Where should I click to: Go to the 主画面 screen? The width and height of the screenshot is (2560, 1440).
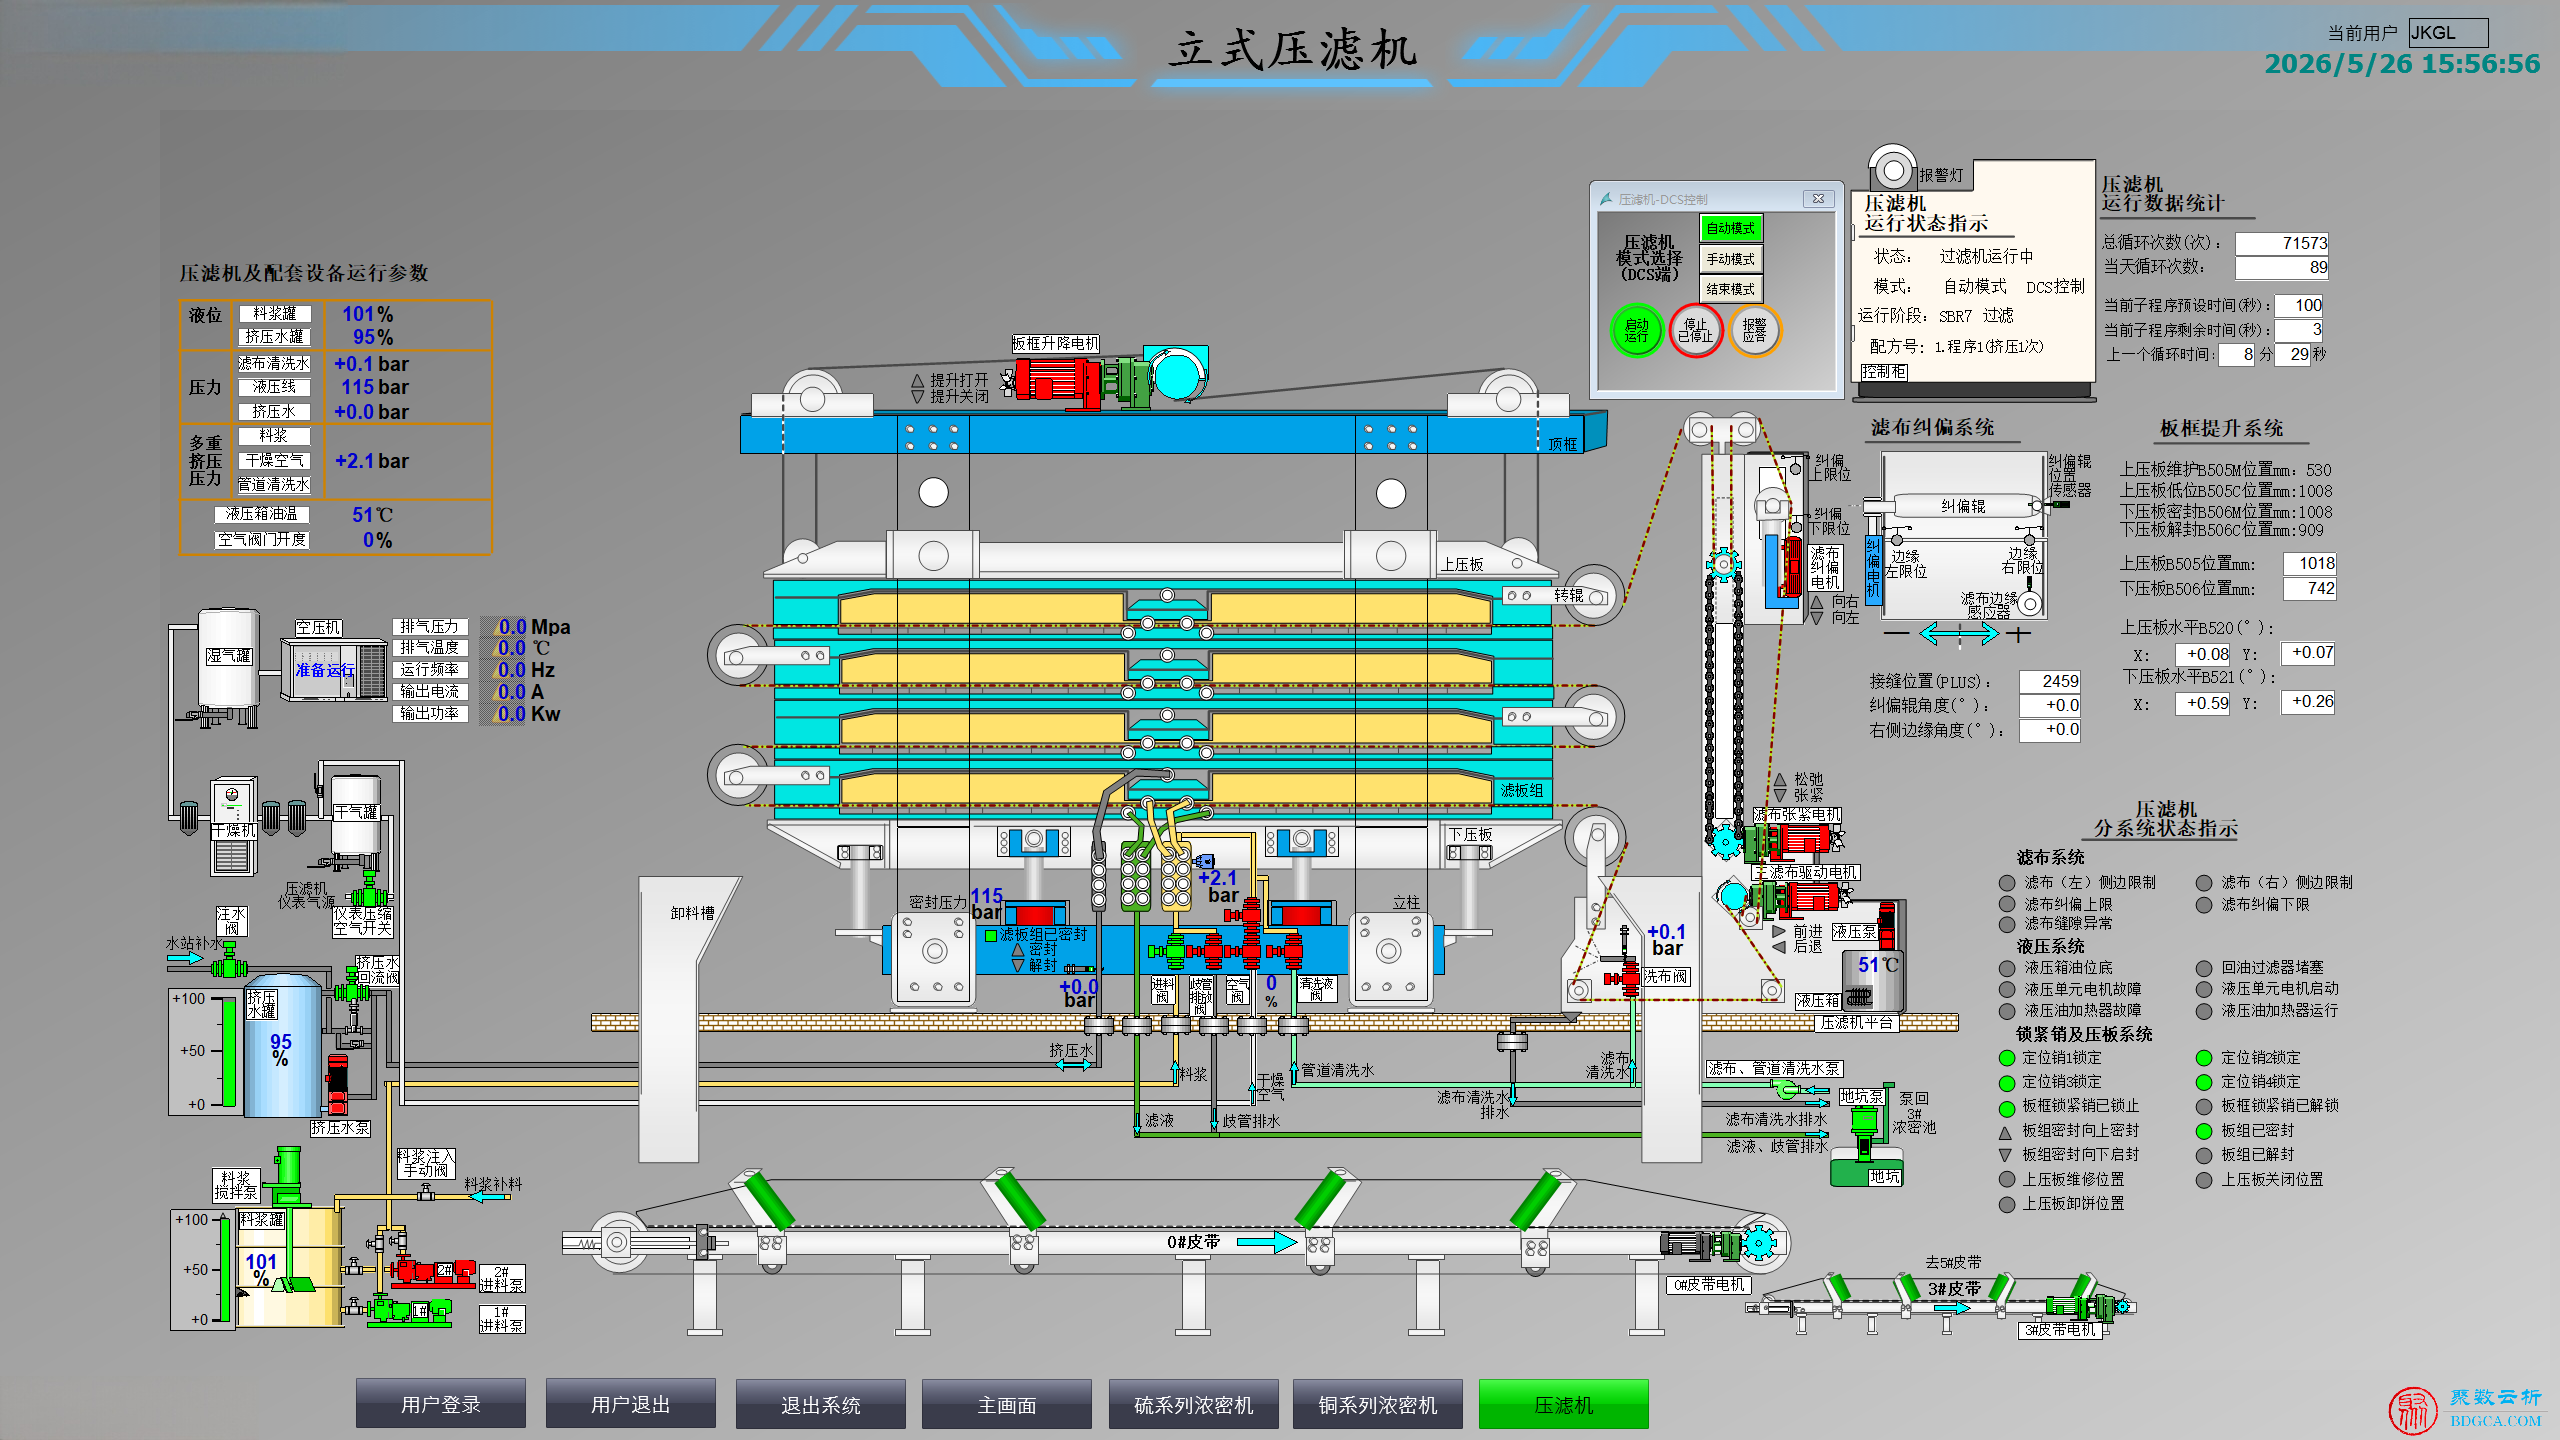click(1006, 1404)
